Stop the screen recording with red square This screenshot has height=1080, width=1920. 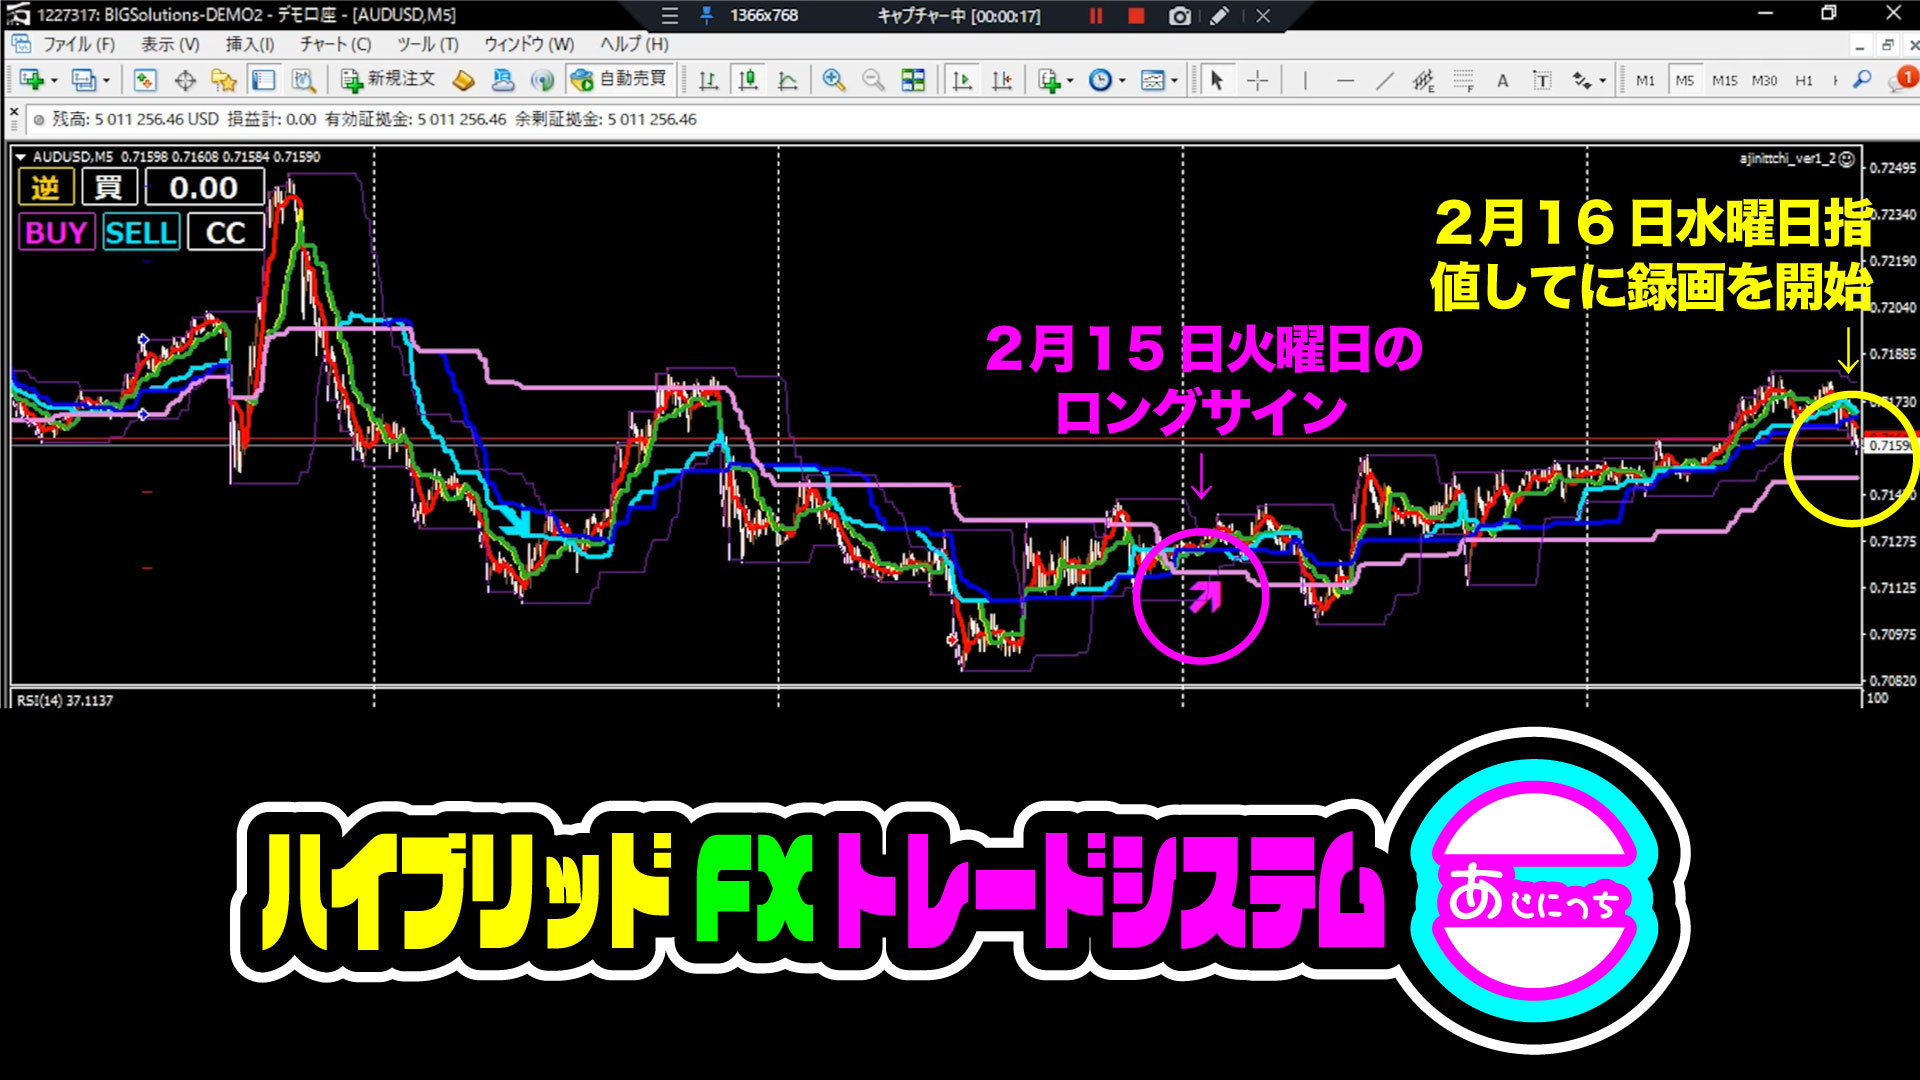[1136, 16]
